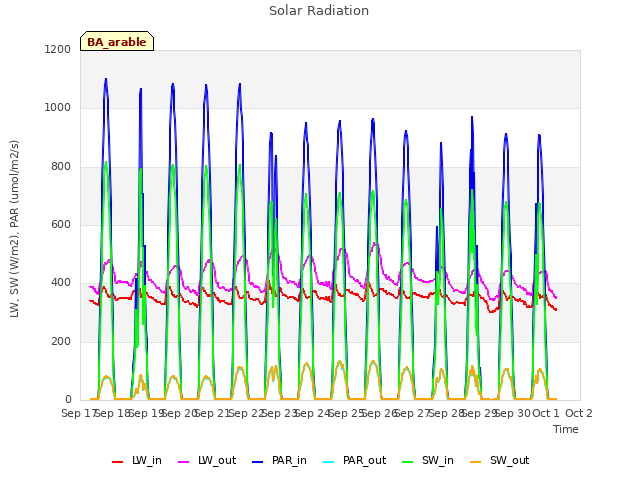Click the cyan PAR_out legend color marker
This screenshot has height=480, width=640.
pos(329,462)
